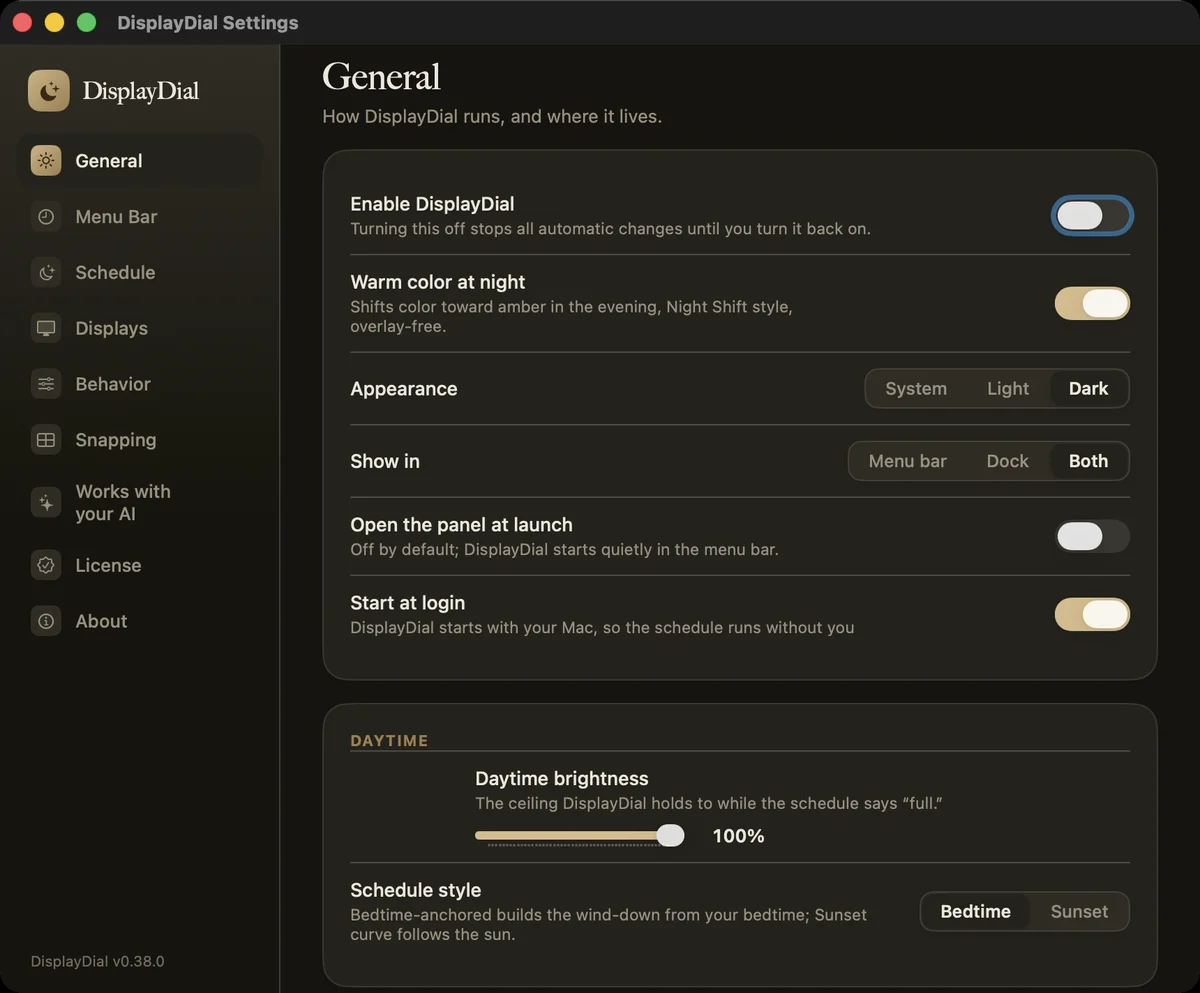Image resolution: width=1200 pixels, height=993 pixels.
Task: Click the yellow minimize window button
Action: (55, 22)
